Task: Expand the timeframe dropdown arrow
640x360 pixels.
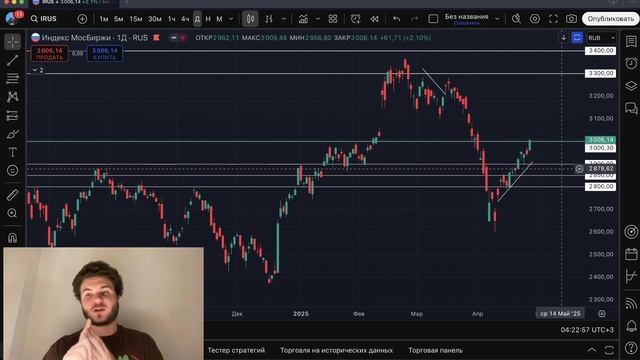Action: (231, 19)
